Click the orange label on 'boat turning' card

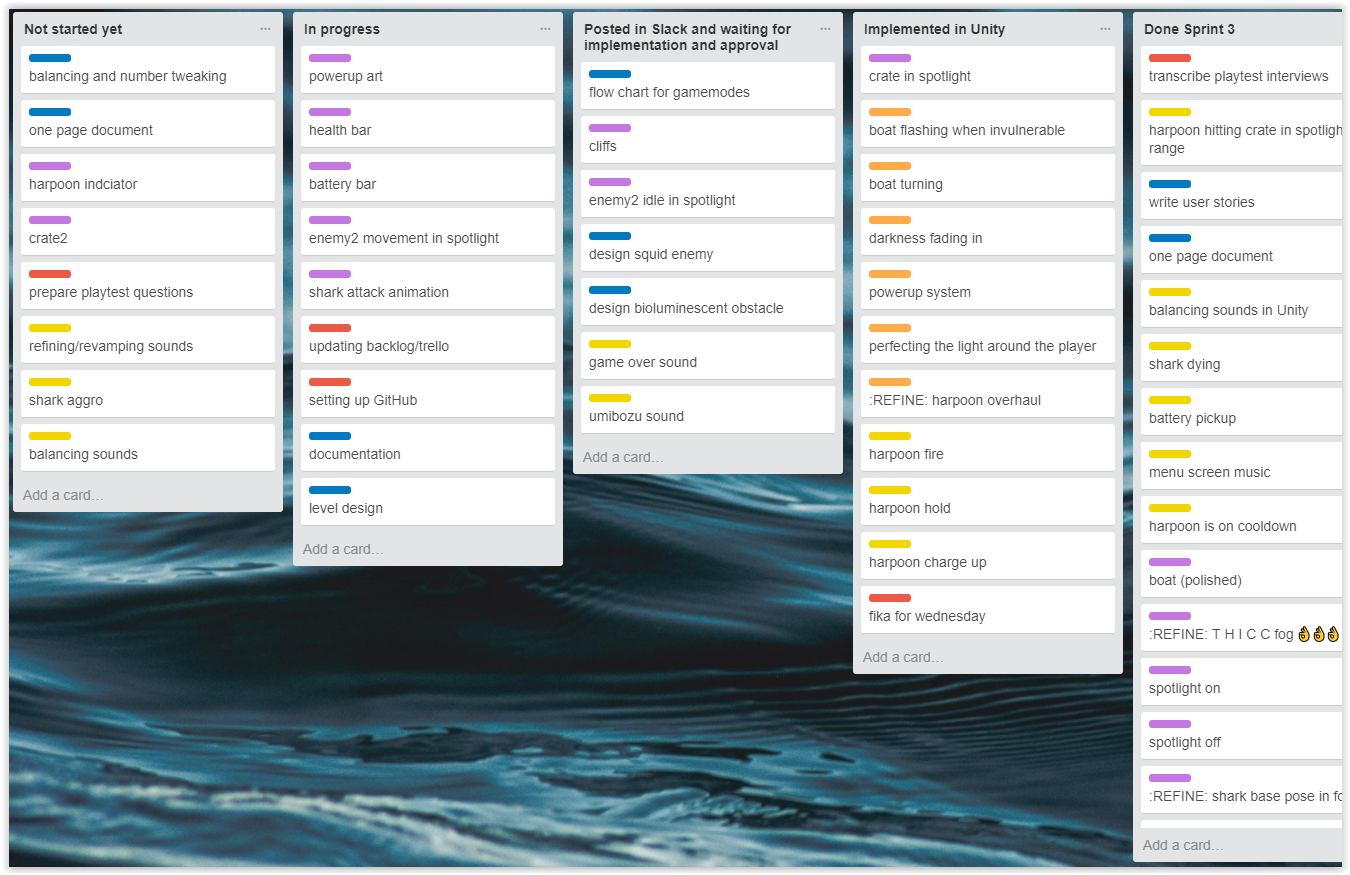pyautogui.click(x=889, y=166)
